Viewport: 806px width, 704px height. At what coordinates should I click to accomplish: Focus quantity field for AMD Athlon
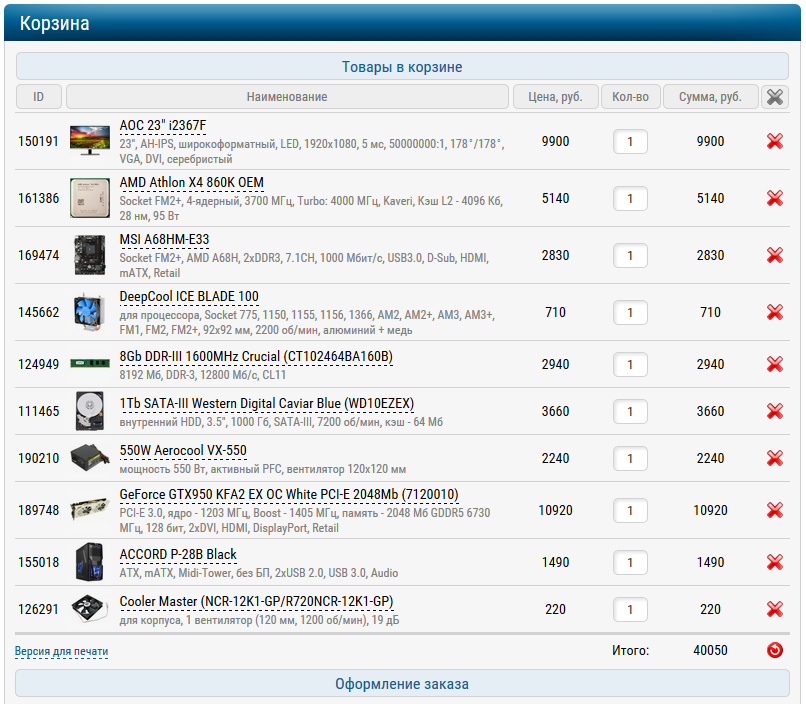pos(630,199)
